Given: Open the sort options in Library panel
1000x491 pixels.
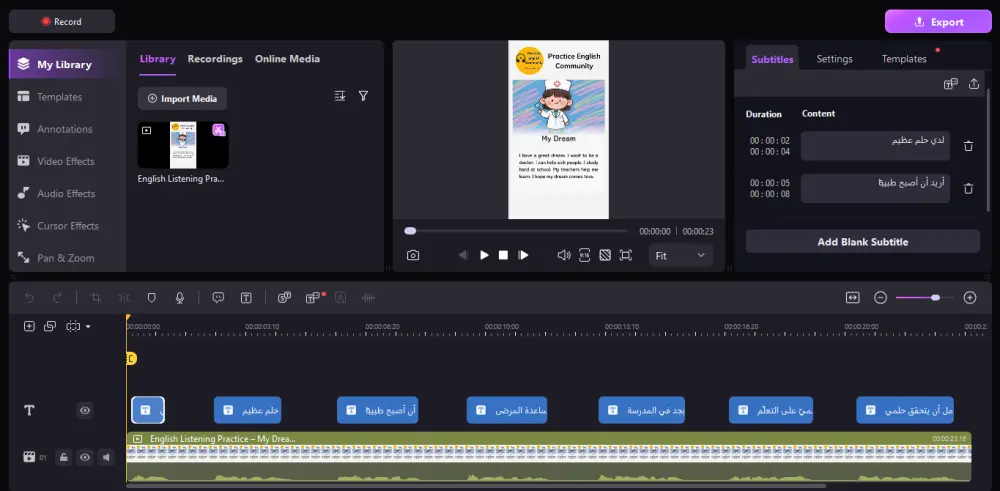Looking at the screenshot, I should [x=340, y=96].
